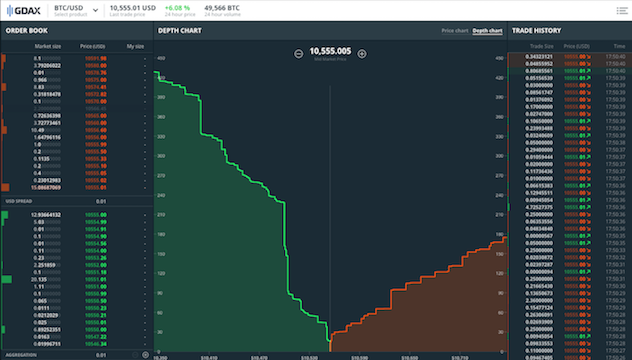Click bid market size 12.93664132
This screenshot has width=632, height=360.
[x=46, y=215]
